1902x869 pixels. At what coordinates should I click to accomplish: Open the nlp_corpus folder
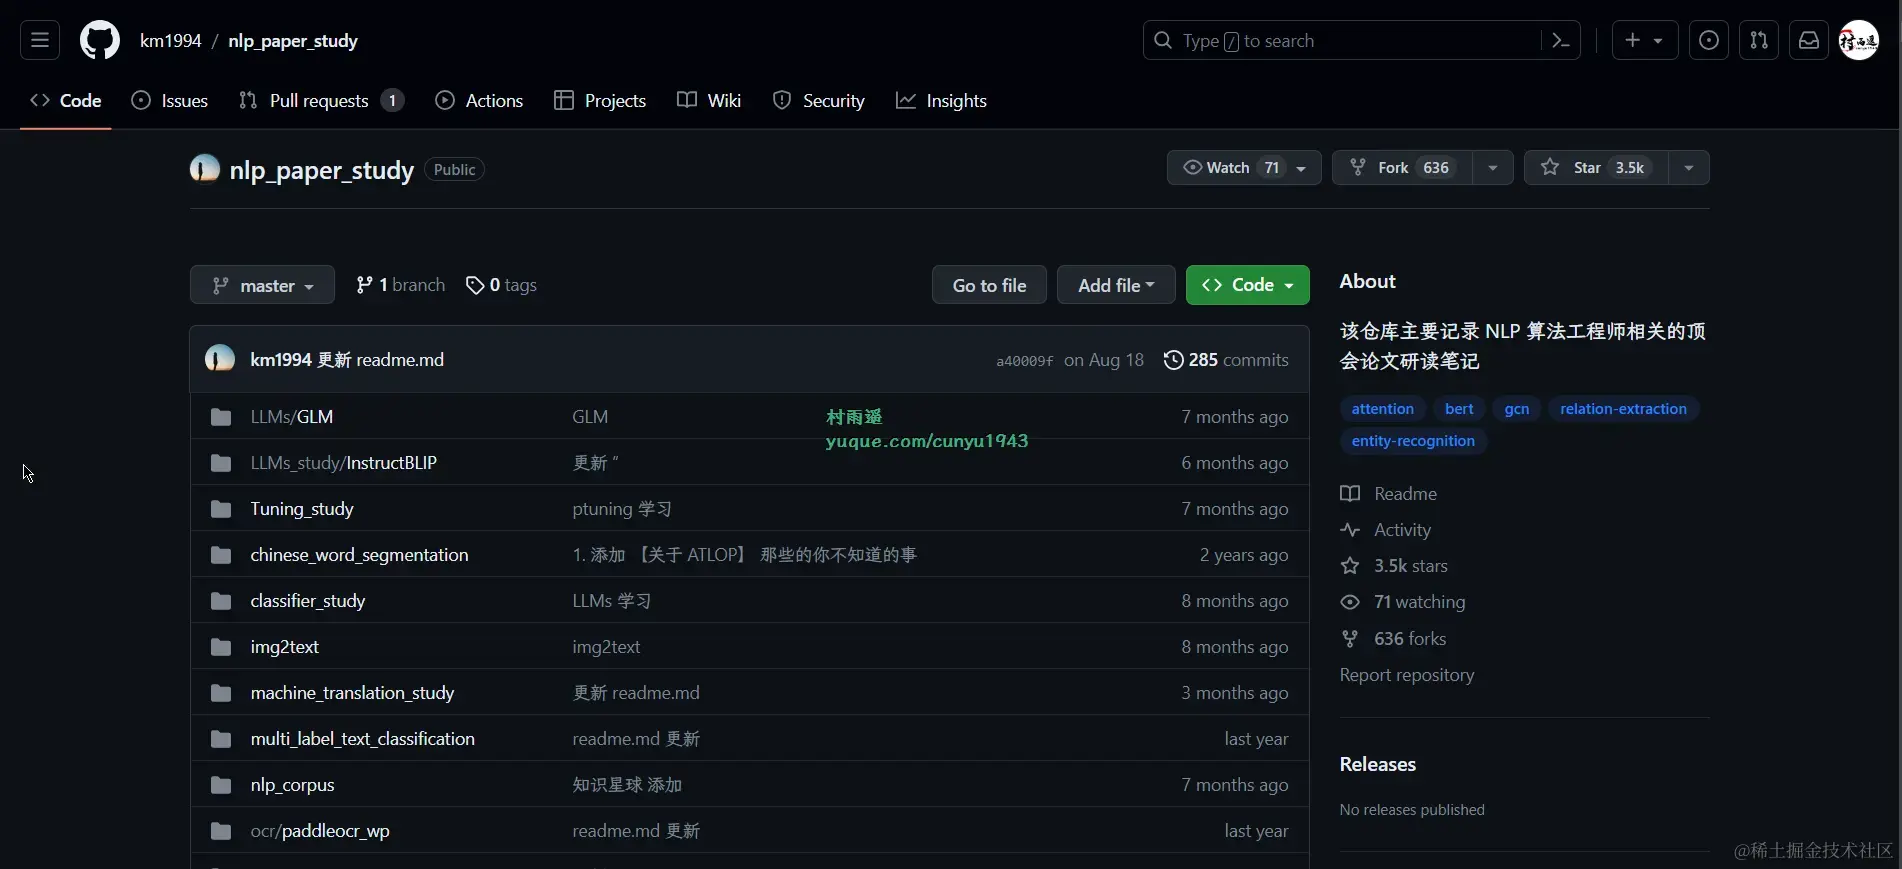tap(292, 785)
